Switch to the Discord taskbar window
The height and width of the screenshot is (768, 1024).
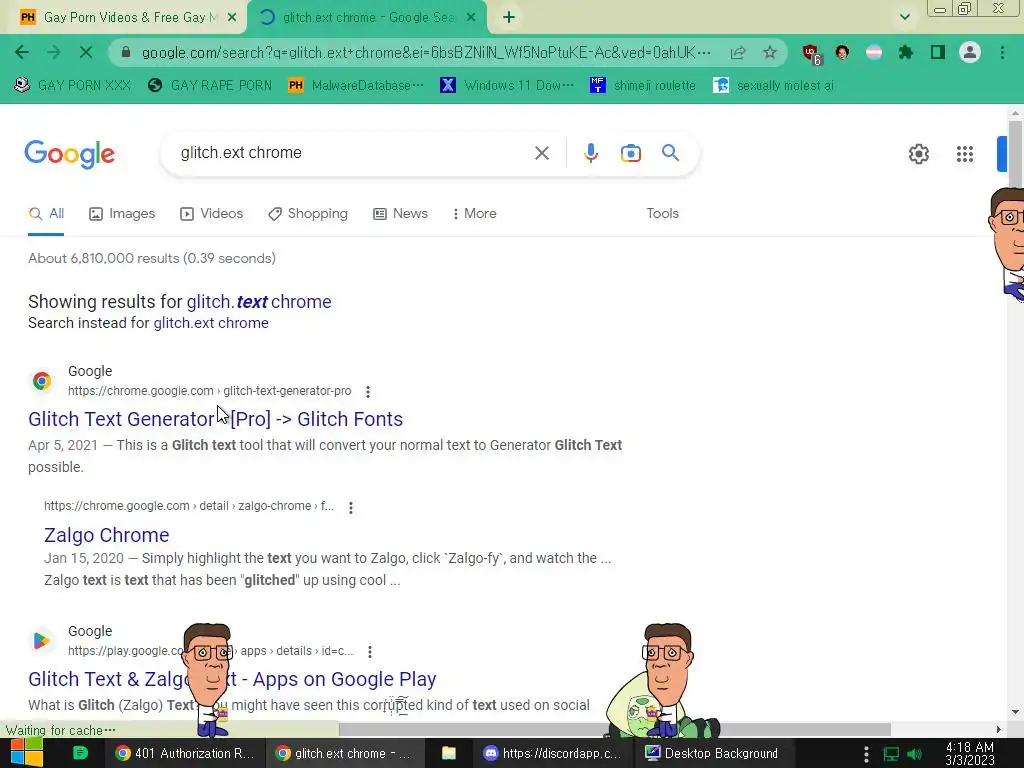[x=552, y=753]
